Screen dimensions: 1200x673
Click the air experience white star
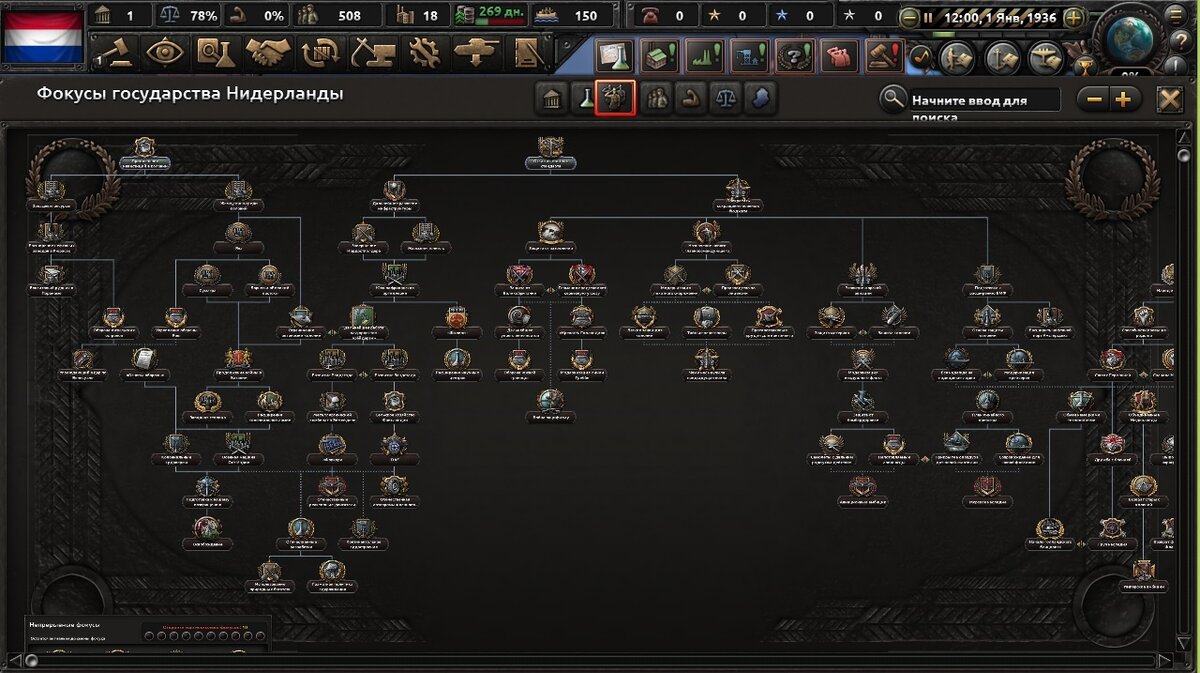click(x=866, y=16)
